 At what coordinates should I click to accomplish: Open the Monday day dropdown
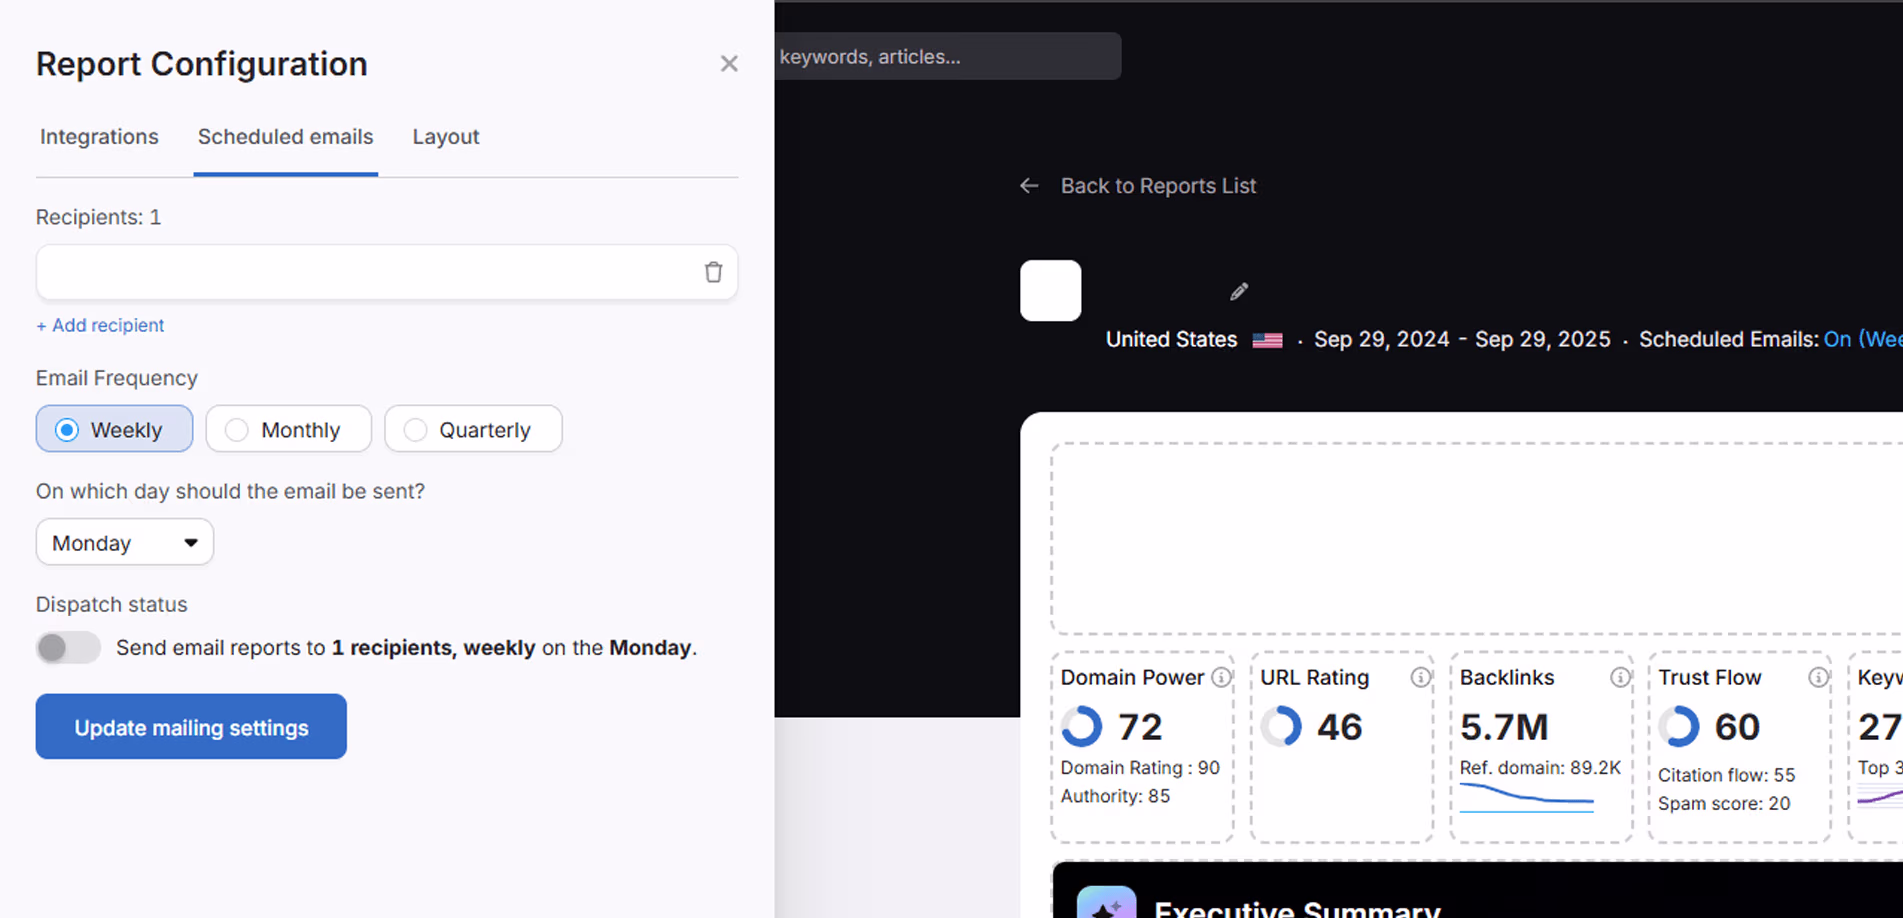[125, 542]
